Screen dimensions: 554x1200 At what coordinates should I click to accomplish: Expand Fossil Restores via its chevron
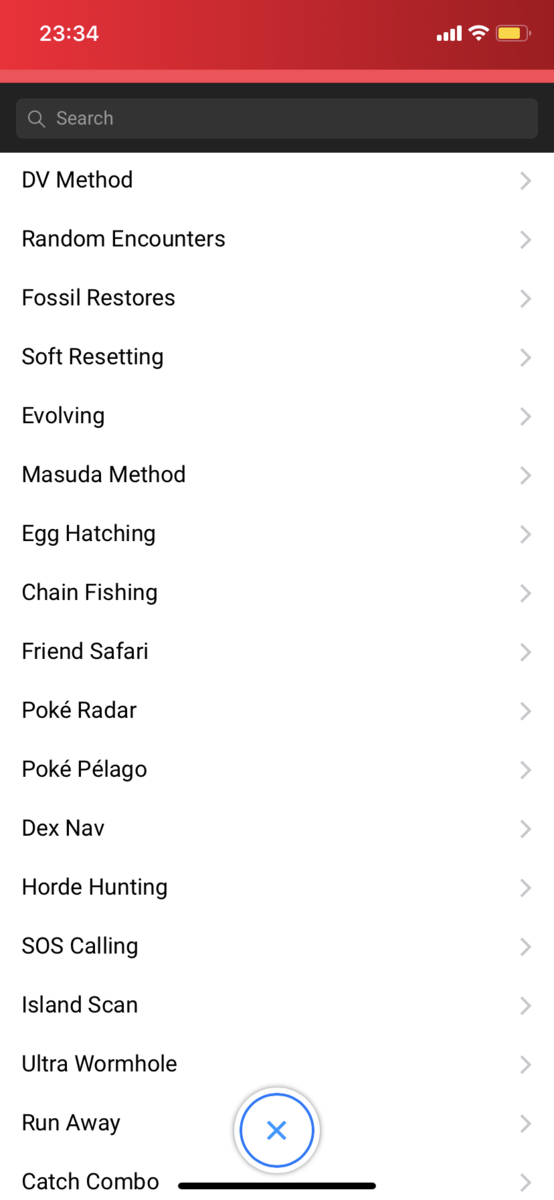(526, 298)
